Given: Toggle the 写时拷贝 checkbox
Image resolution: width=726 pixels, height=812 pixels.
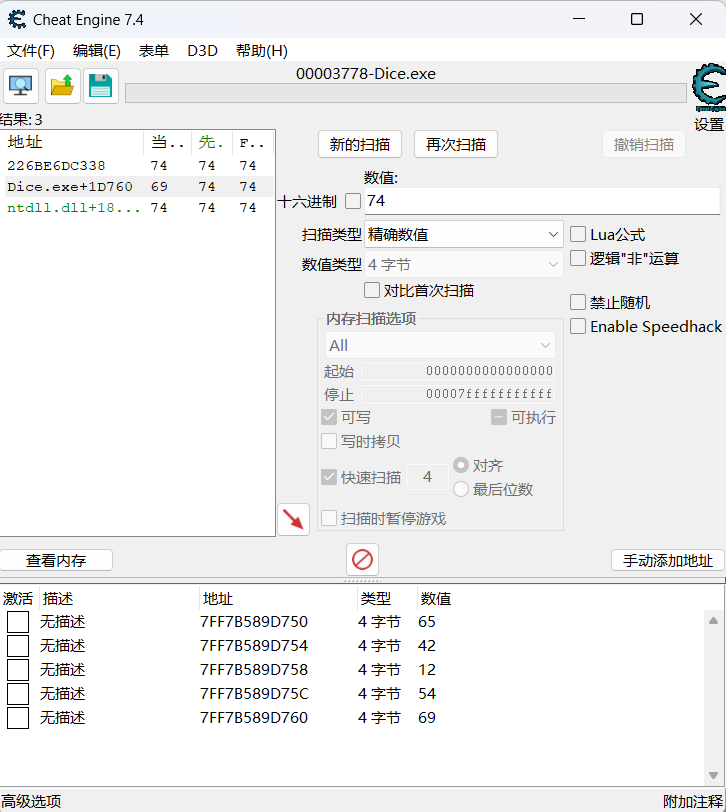Looking at the screenshot, I should (x=329, y=441).
